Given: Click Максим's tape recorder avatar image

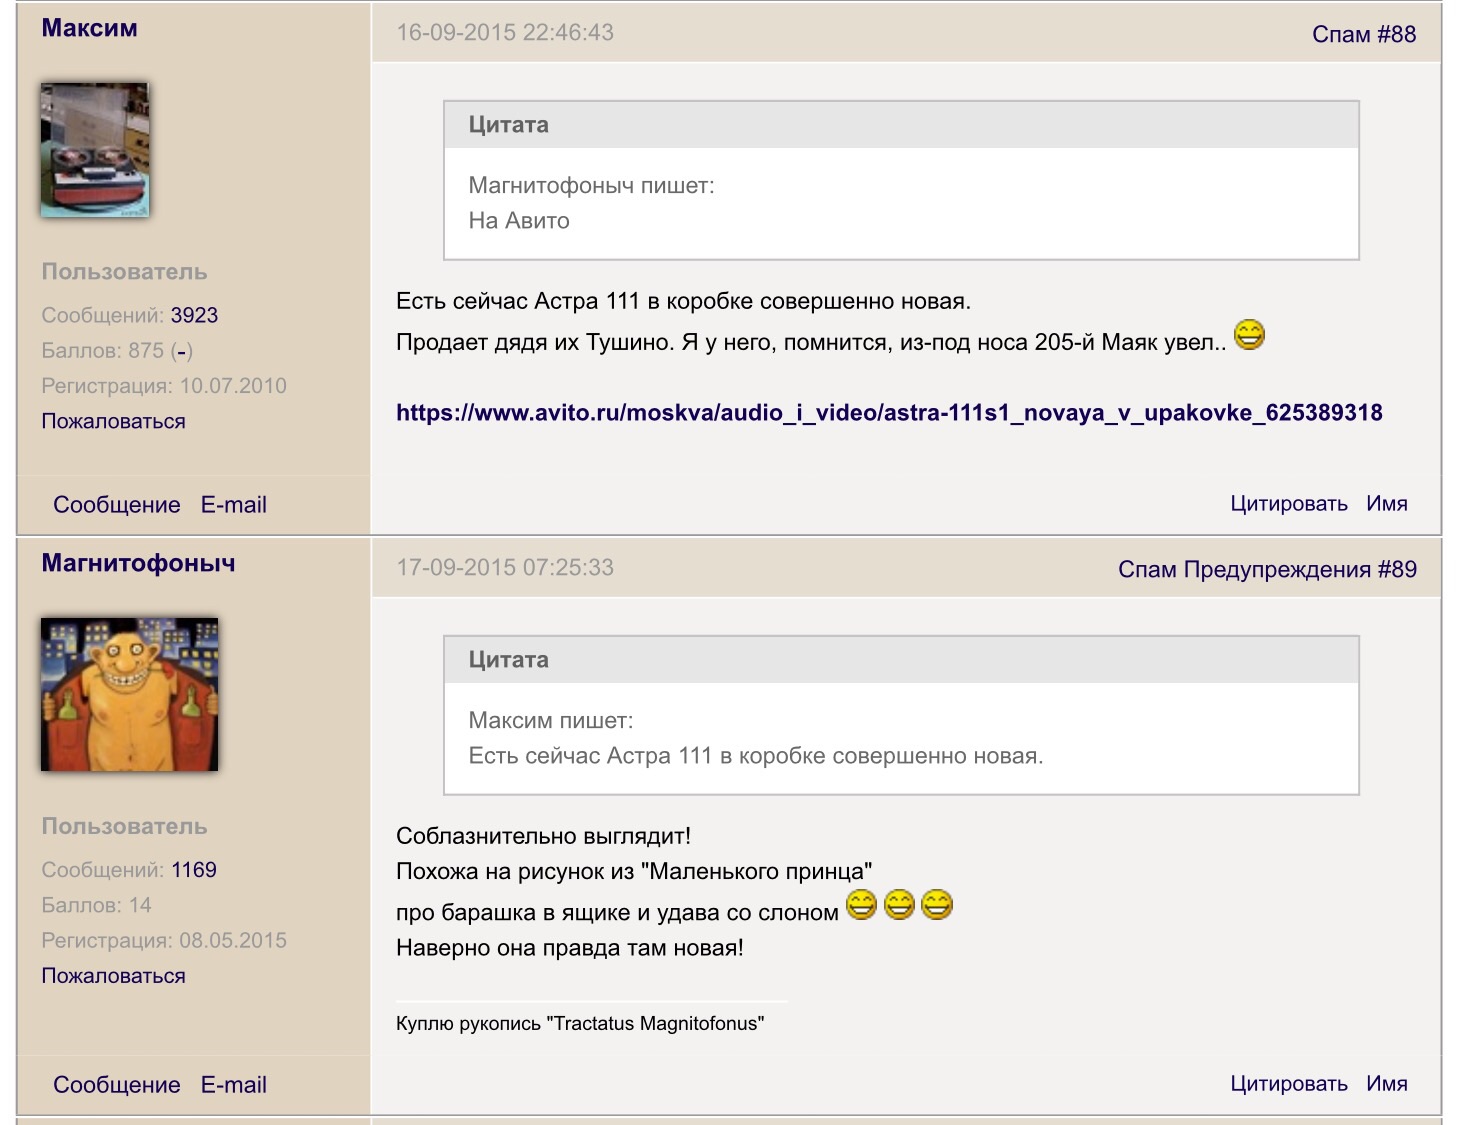Looking at the screenshot, I should point(94,150).
